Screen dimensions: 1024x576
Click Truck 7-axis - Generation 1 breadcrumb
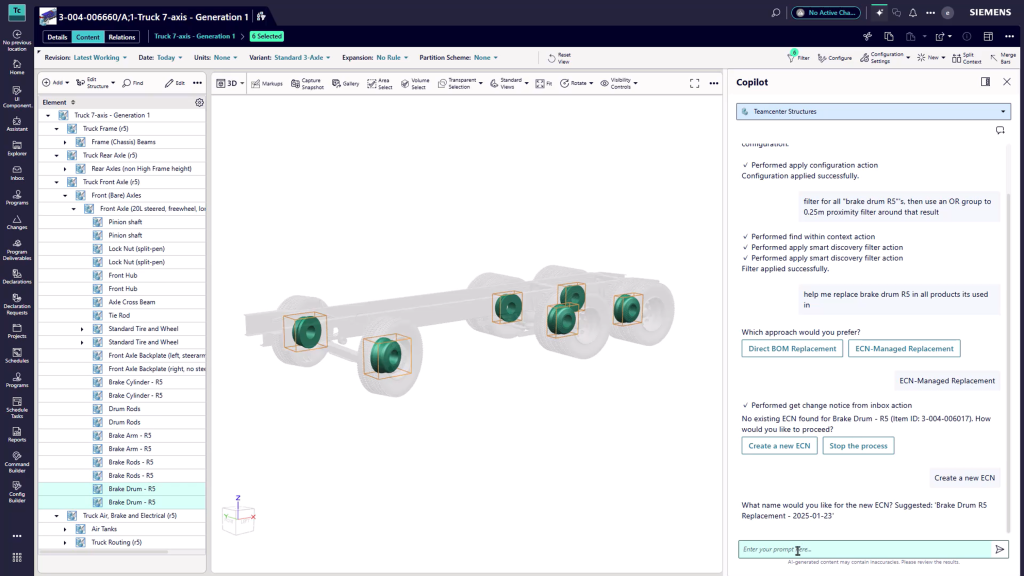click(195, 37)
